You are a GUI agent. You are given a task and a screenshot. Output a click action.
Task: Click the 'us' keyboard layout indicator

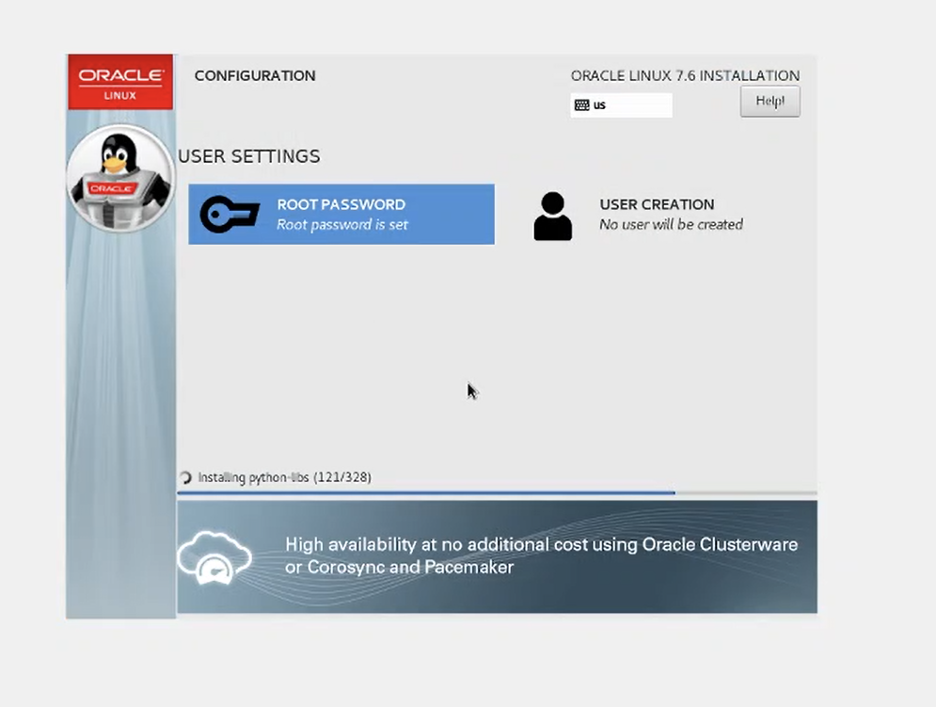600,105
